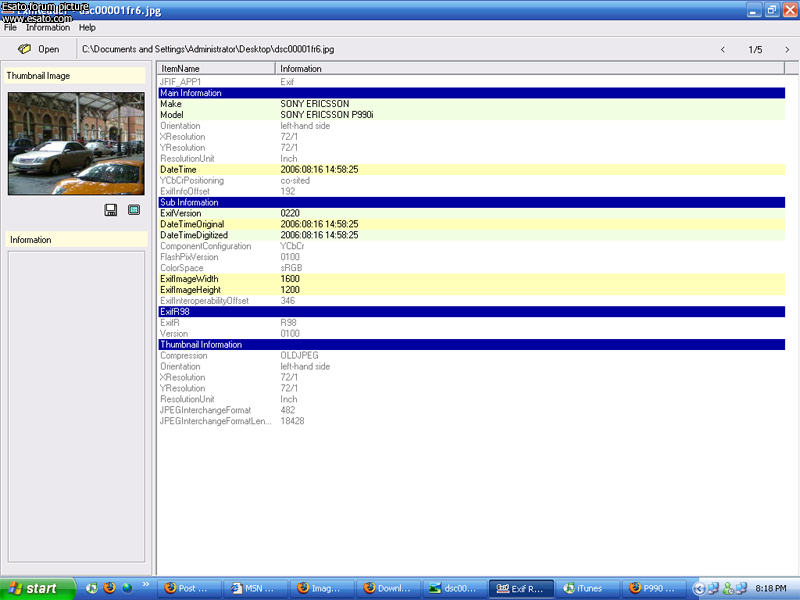Screen dimensions: 800x600
Task: Click the Information column header in the list
Action: (530, 68)
